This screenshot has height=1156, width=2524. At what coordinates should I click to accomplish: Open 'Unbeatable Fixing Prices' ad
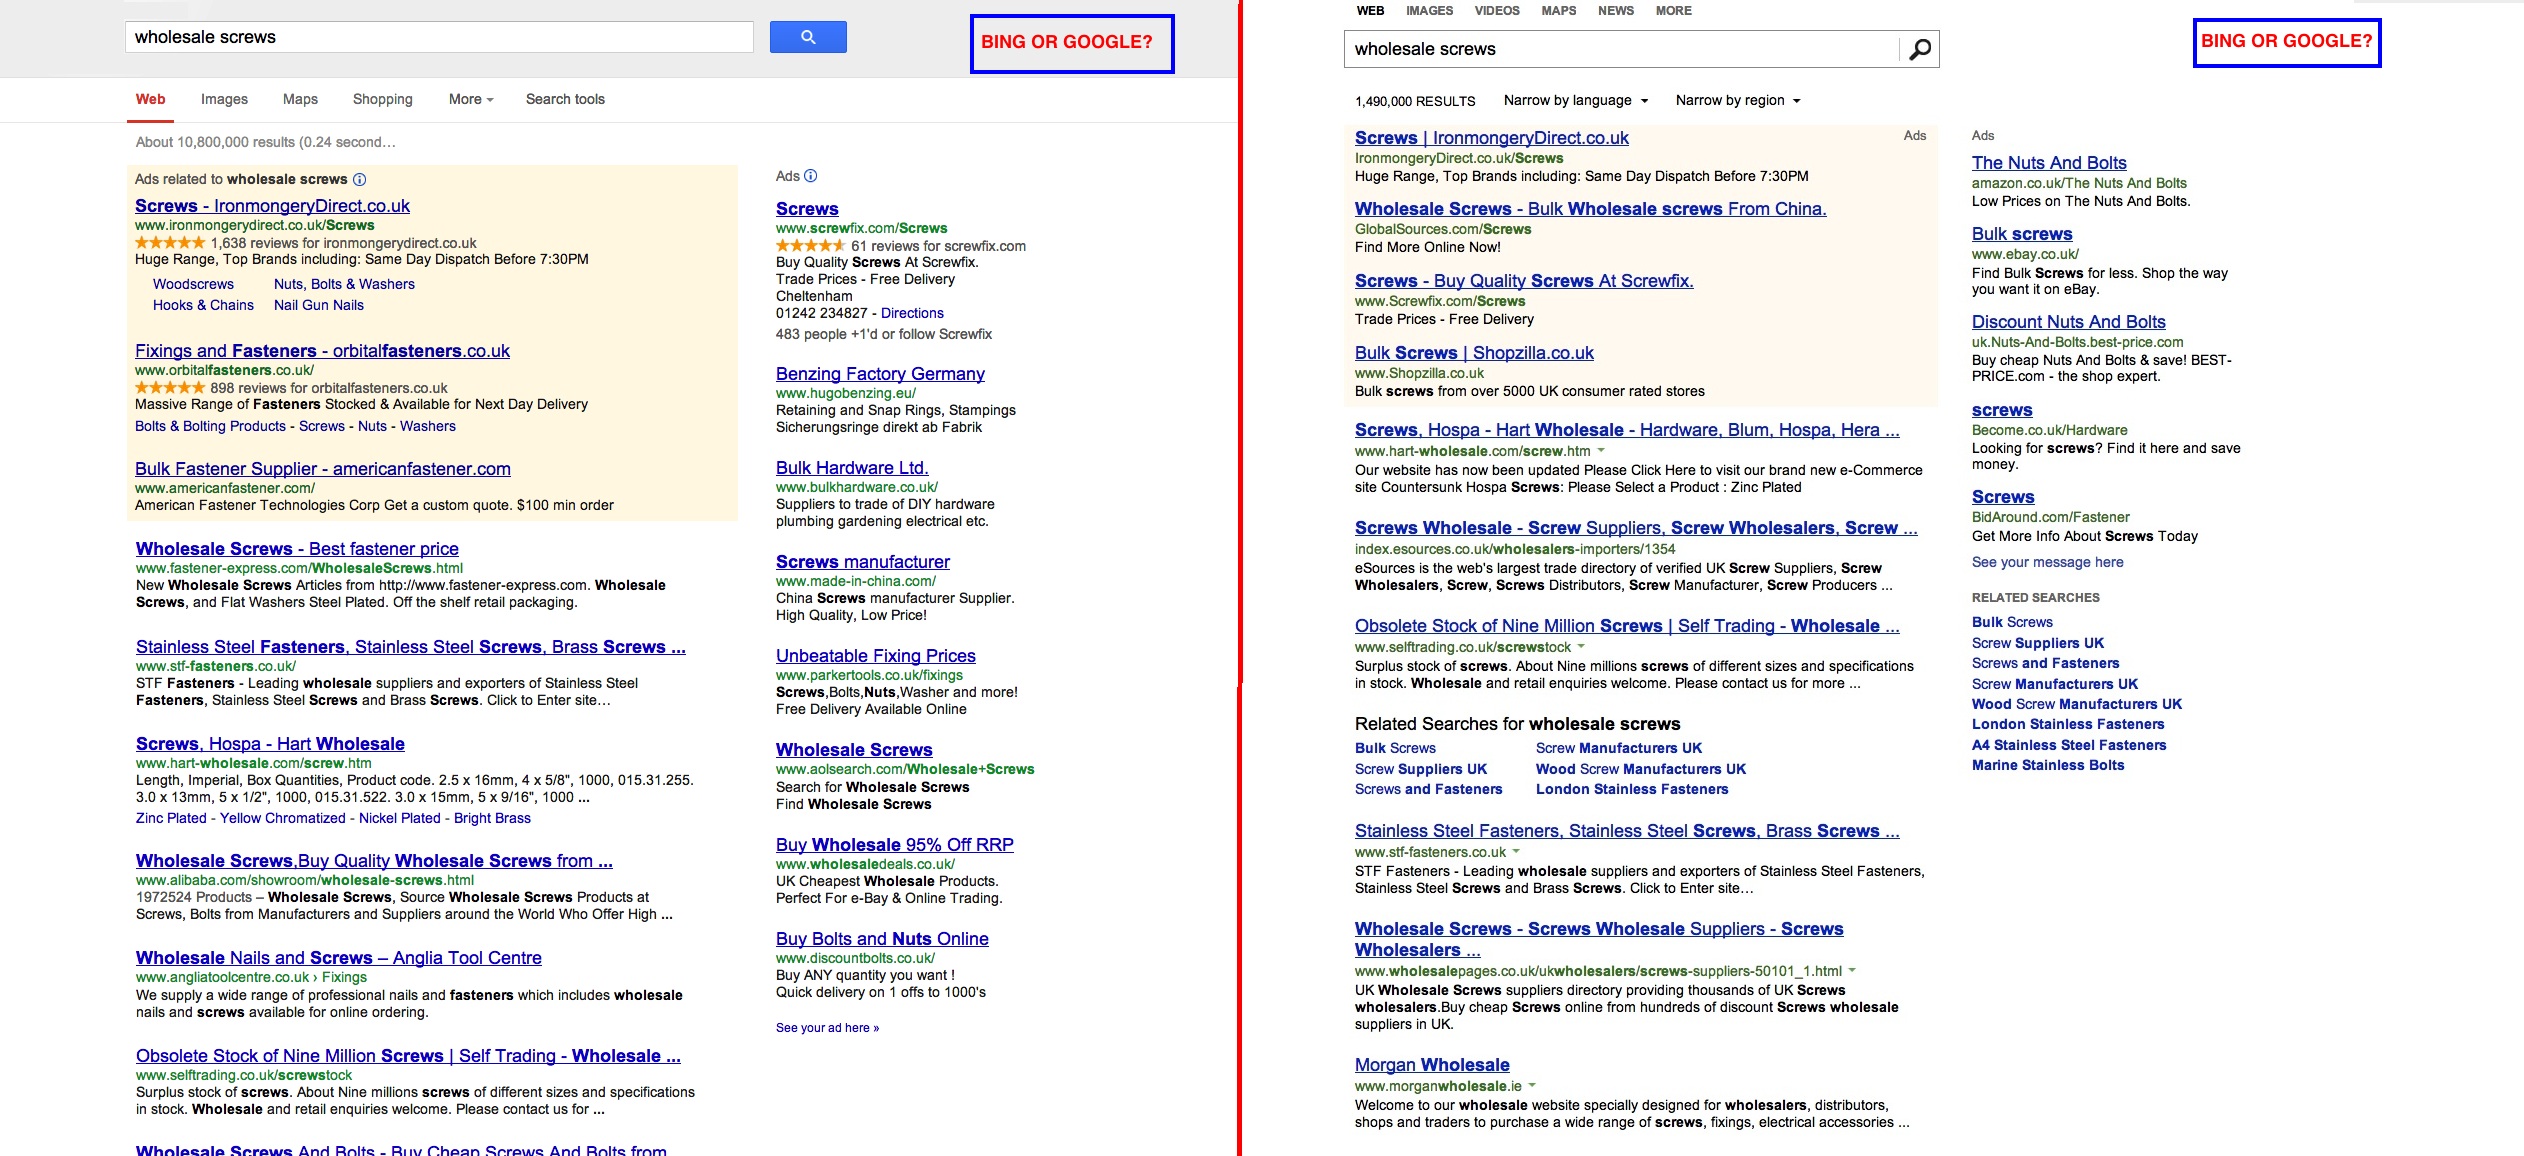(x=876, y=656)
